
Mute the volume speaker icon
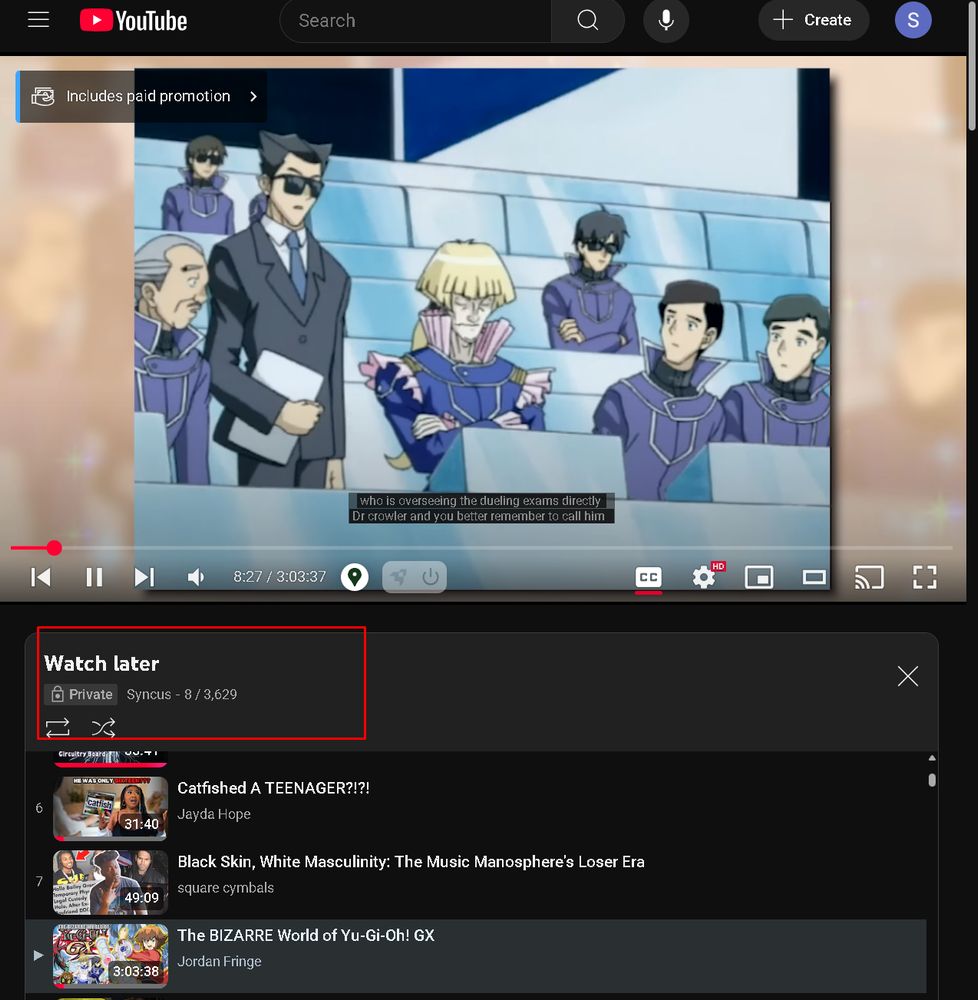pyautogui.click(x=196, y=577)
